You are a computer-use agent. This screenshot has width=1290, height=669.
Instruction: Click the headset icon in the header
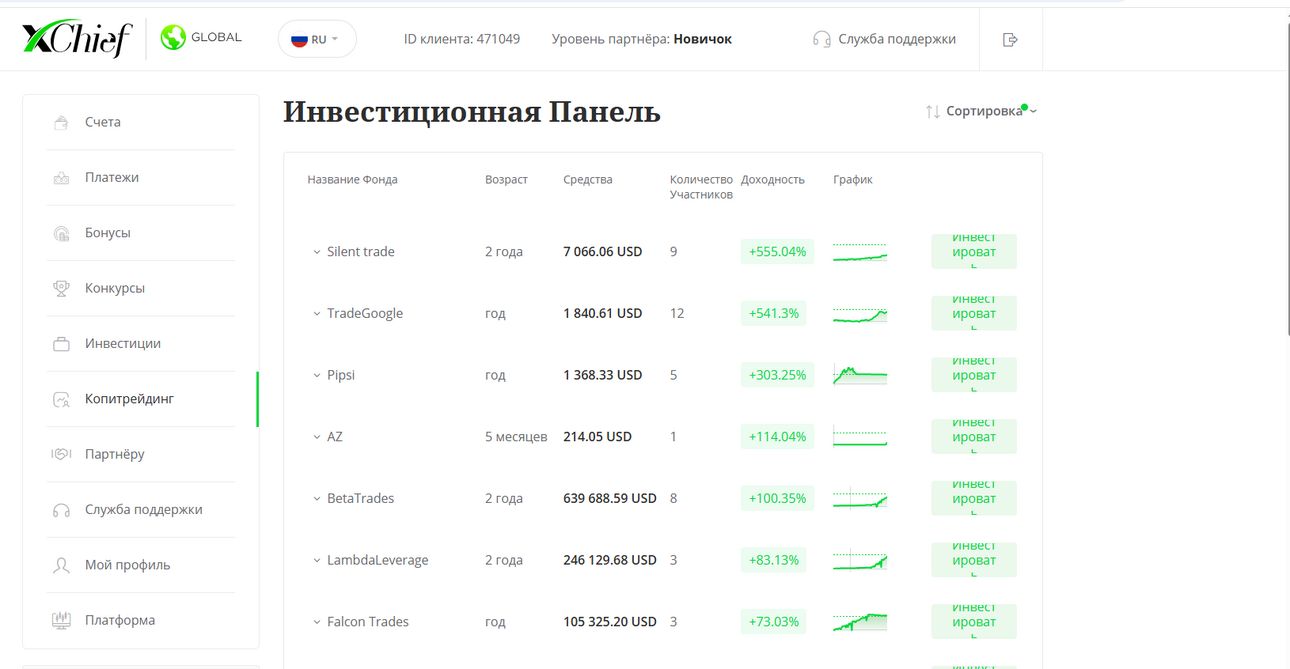822,39
